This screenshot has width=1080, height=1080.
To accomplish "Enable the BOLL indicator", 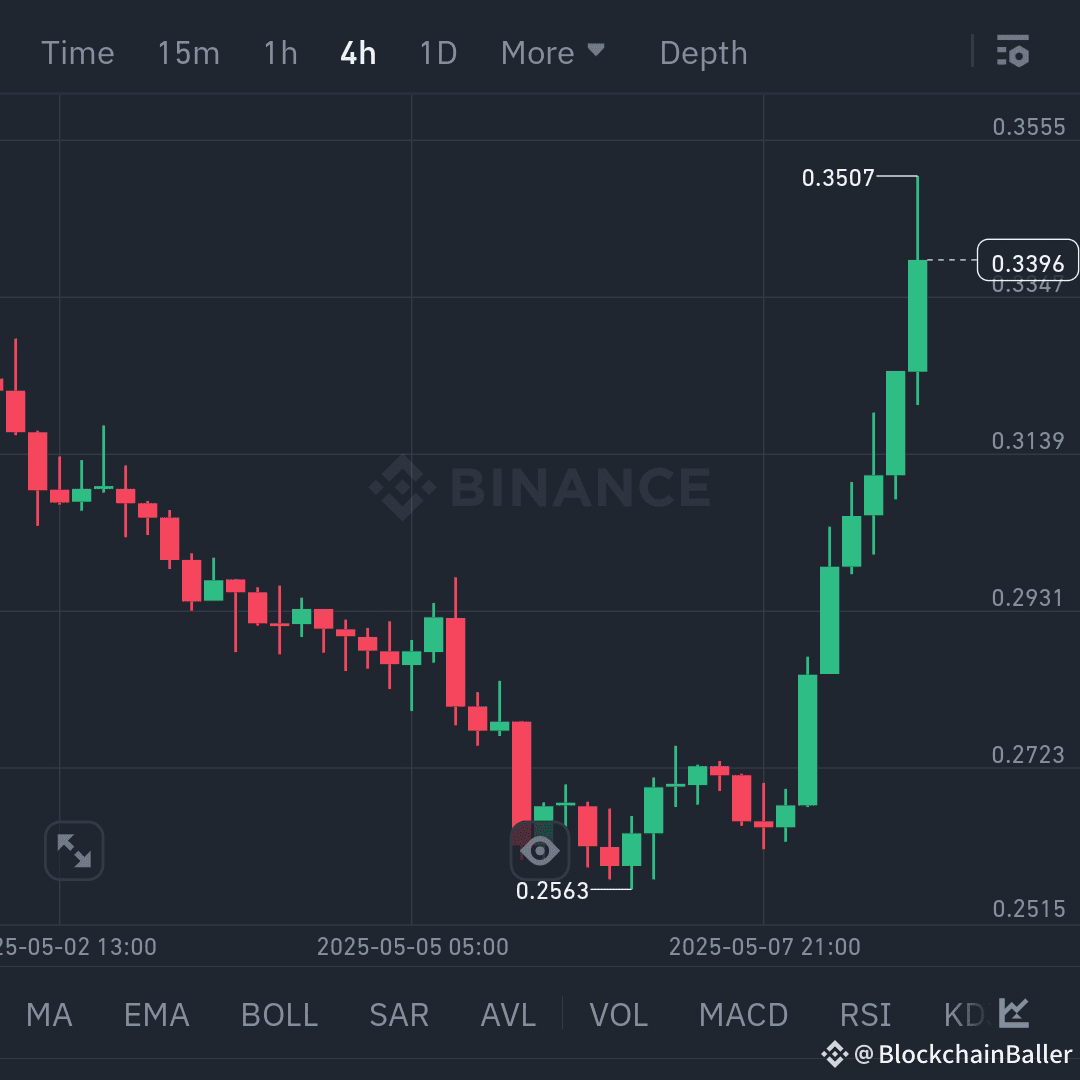I will (279, 1014).
